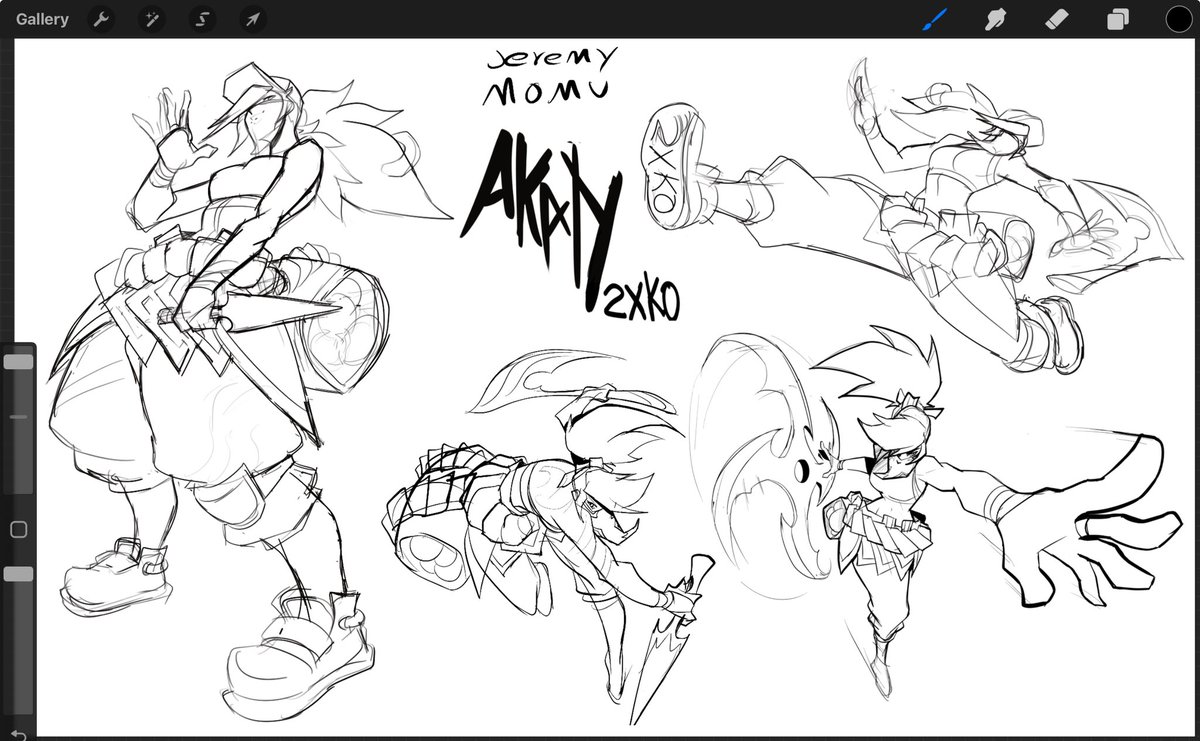Image resolution: width=1200 pixels, height=741 pixels.
Task: Select the Eraser tool
Action: 1057,19
